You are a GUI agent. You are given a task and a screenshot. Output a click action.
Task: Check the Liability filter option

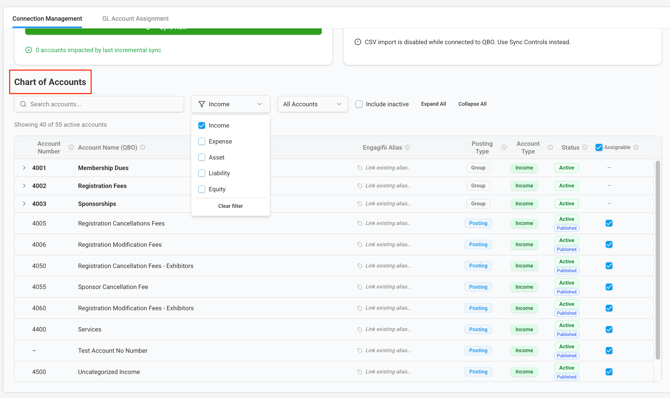pos(202,173)
